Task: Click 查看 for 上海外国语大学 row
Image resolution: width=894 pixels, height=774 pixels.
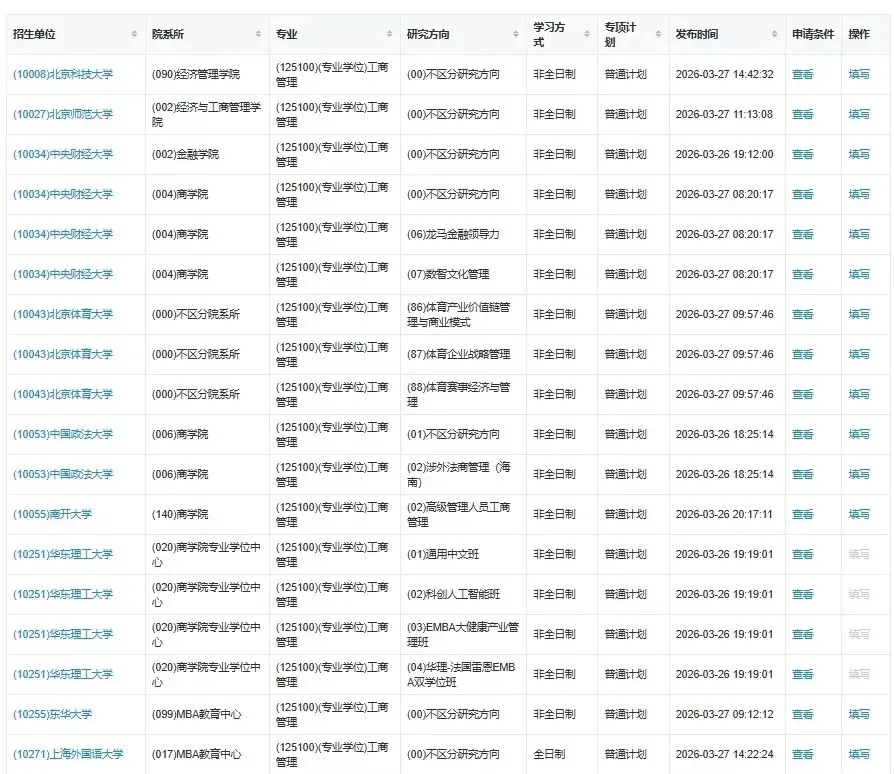Action: 802,754
